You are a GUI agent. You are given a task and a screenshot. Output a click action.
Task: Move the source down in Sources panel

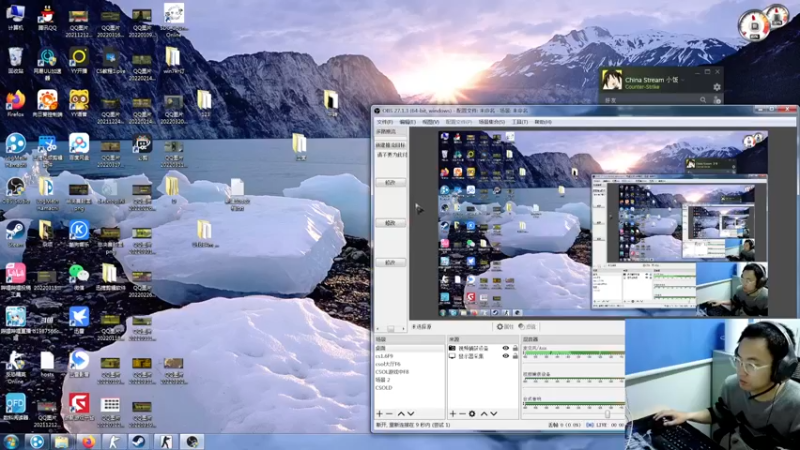[x=494, y=414]
